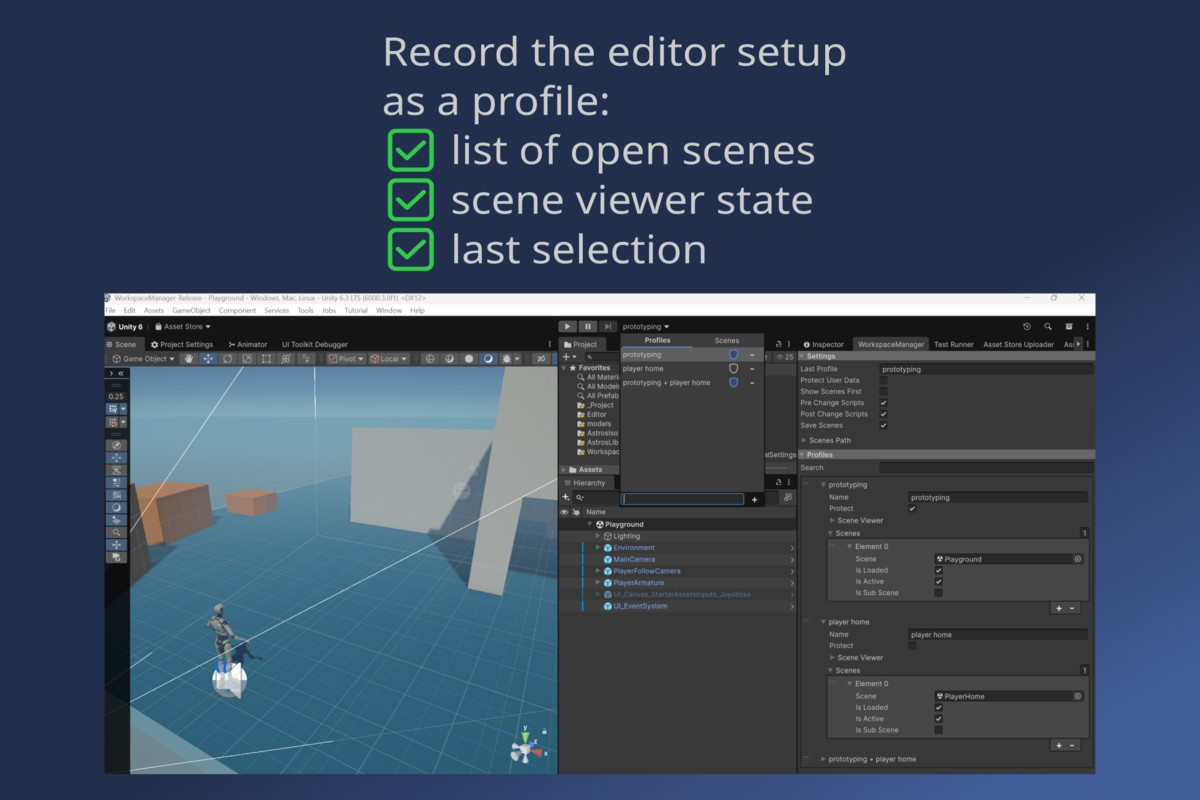Select the combined Transform tool

[286, 358]
